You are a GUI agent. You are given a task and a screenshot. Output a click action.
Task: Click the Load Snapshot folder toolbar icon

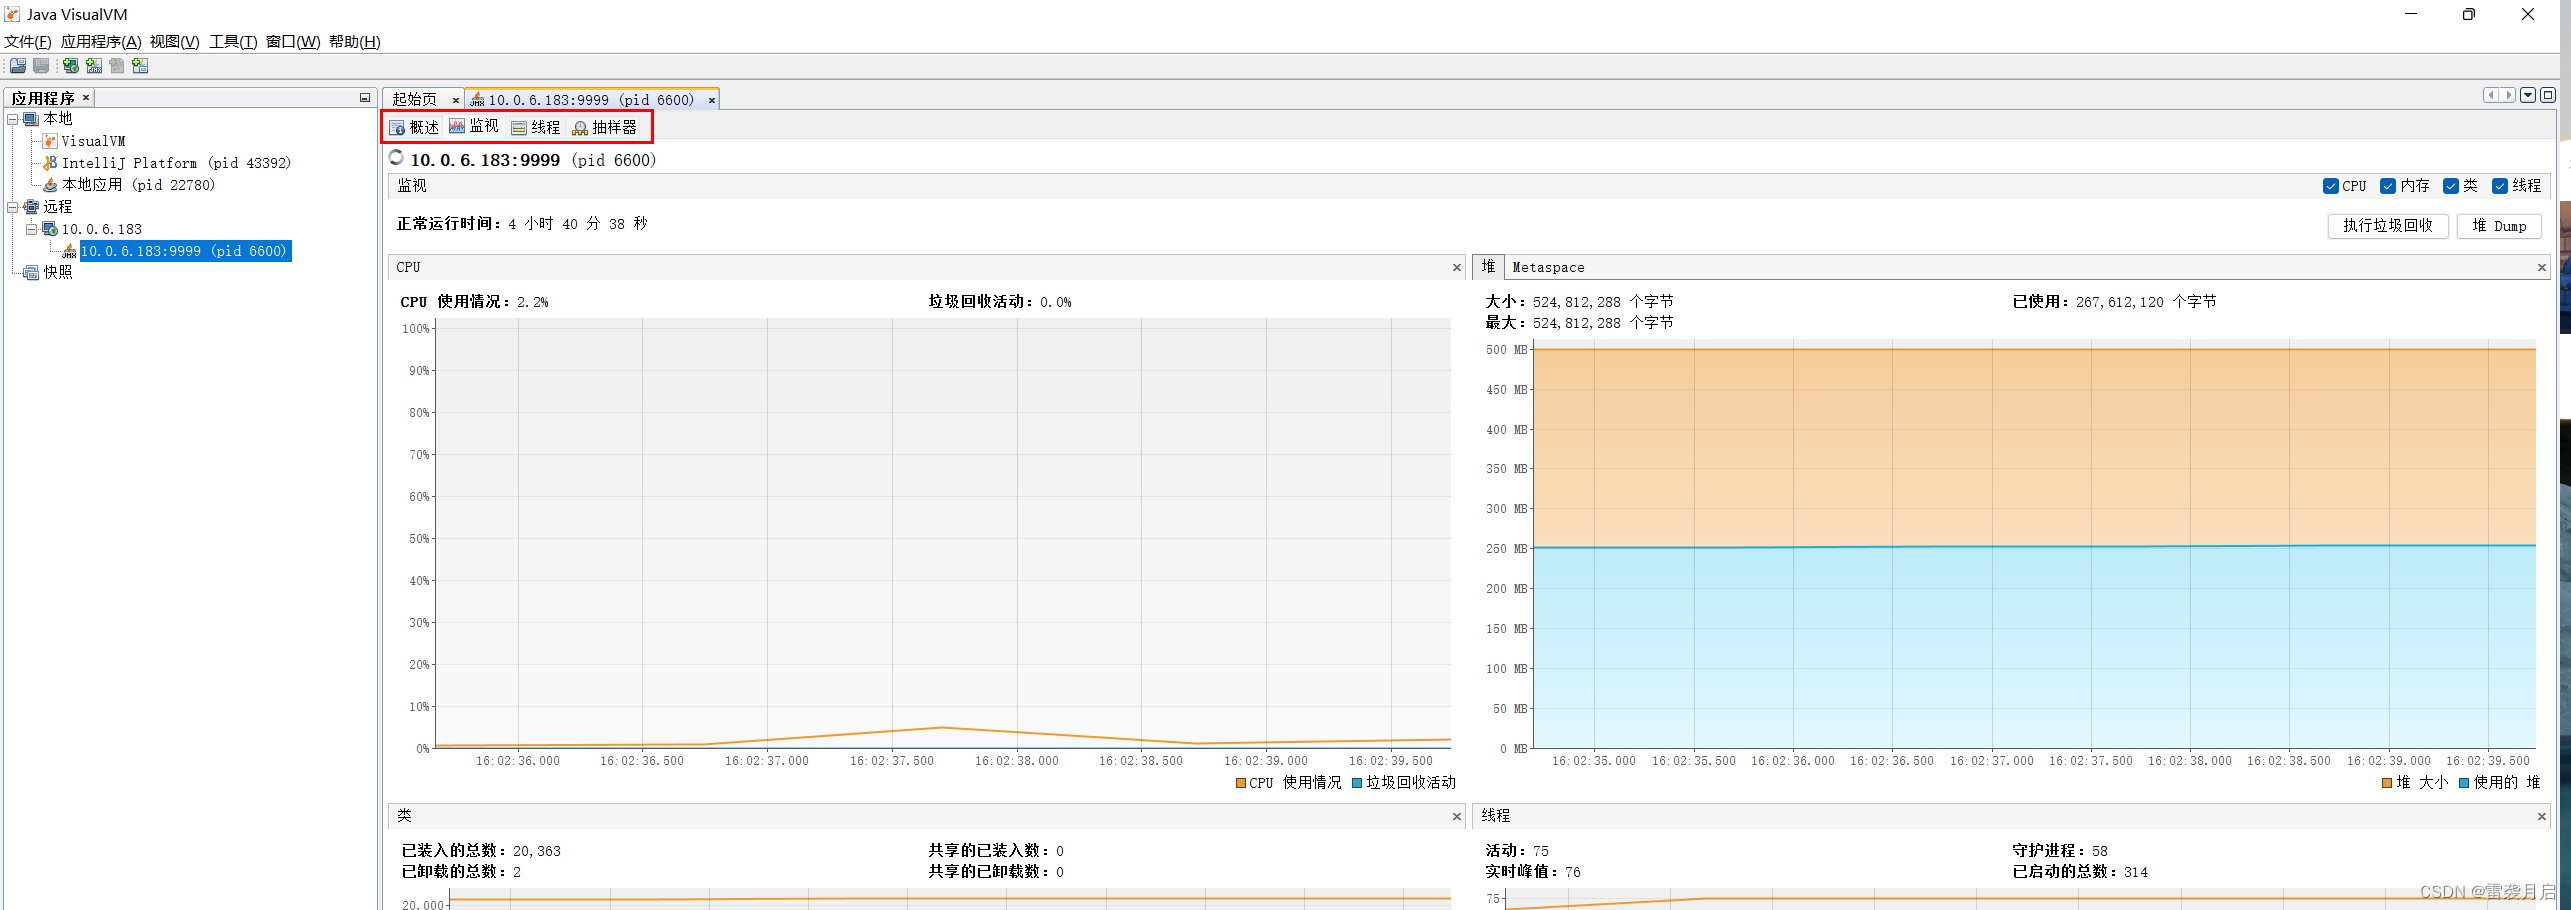click(17, 66)
